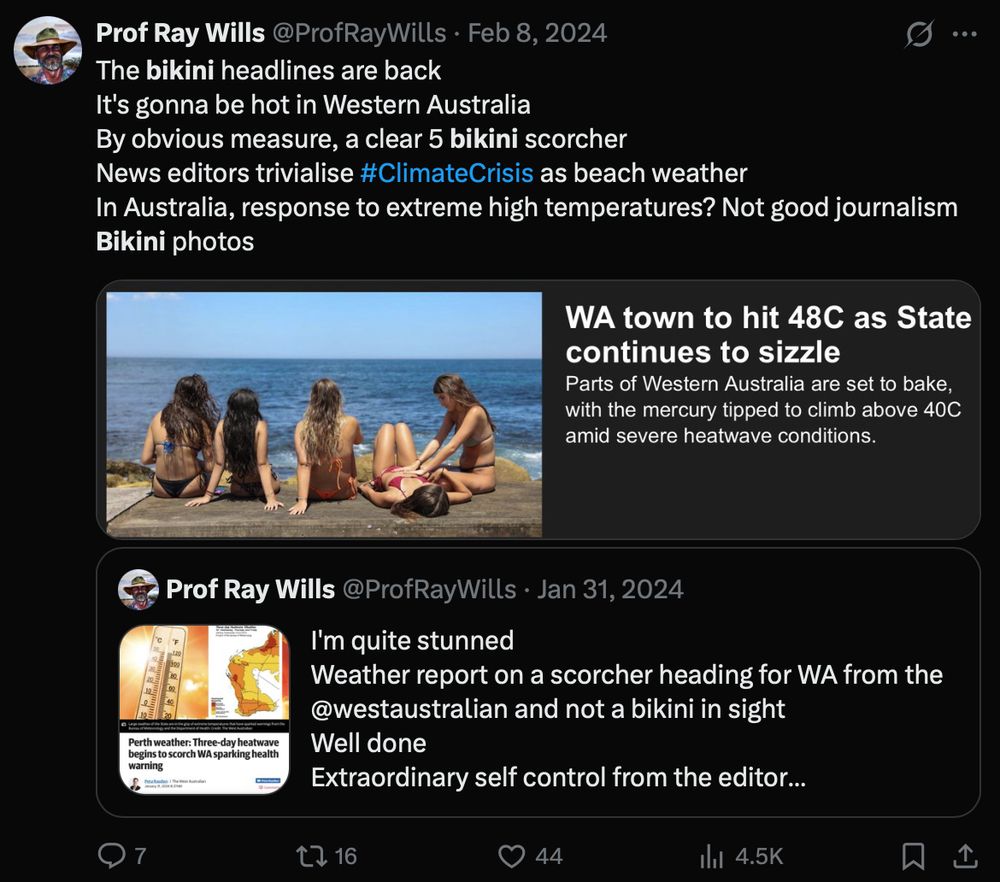The image size is (1000, 882).
Task: Open the 'WA town to hit 48C' article card
Action: tap(538, 411)
